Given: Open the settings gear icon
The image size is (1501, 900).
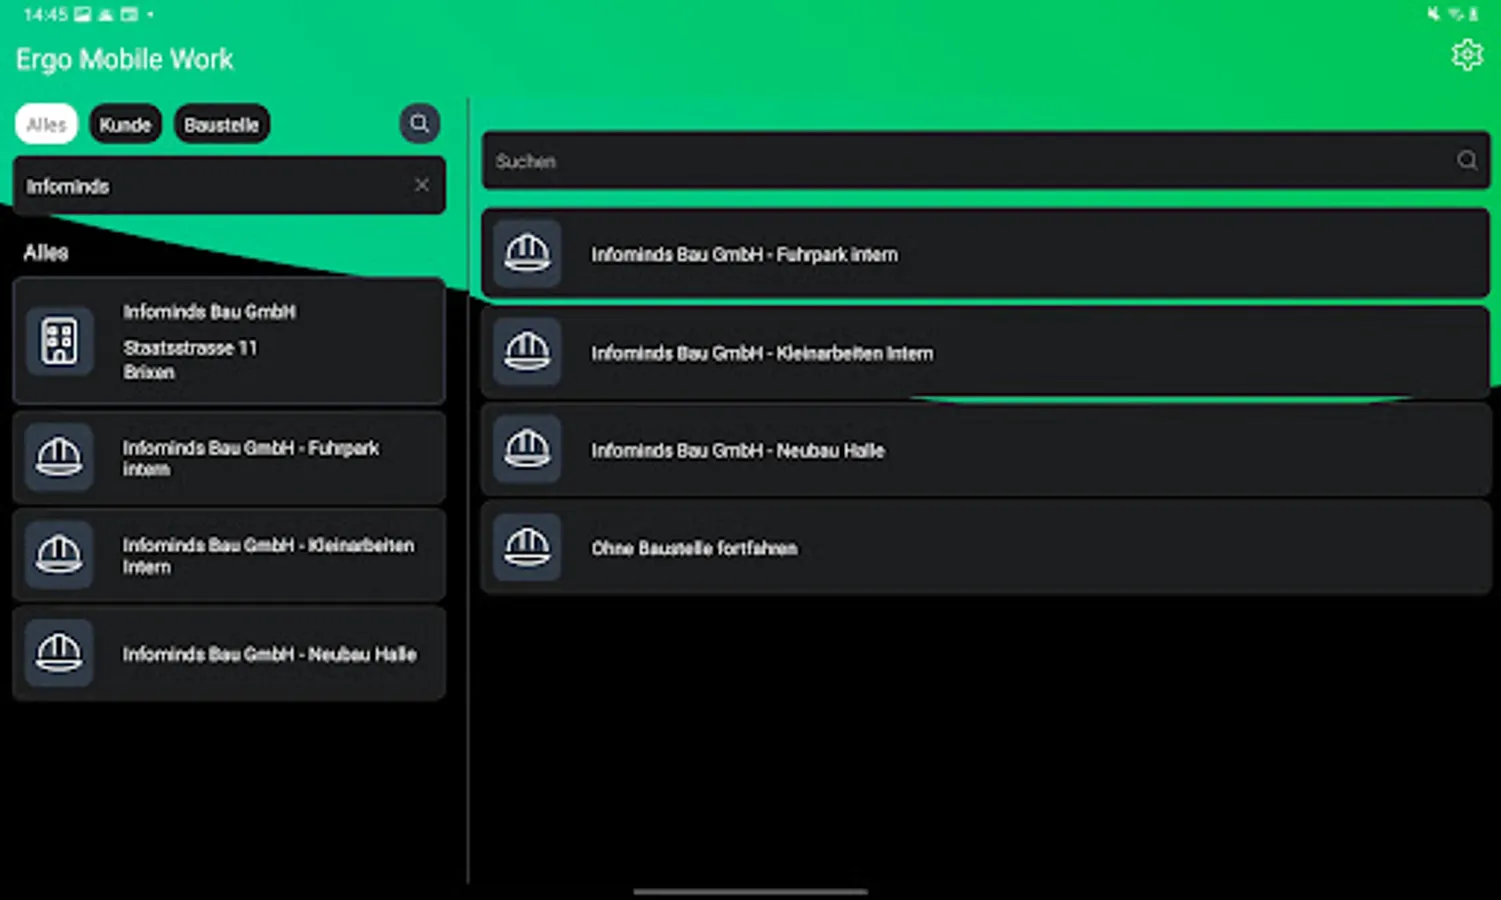Looking at the screenshot, I should (1466, 55).
